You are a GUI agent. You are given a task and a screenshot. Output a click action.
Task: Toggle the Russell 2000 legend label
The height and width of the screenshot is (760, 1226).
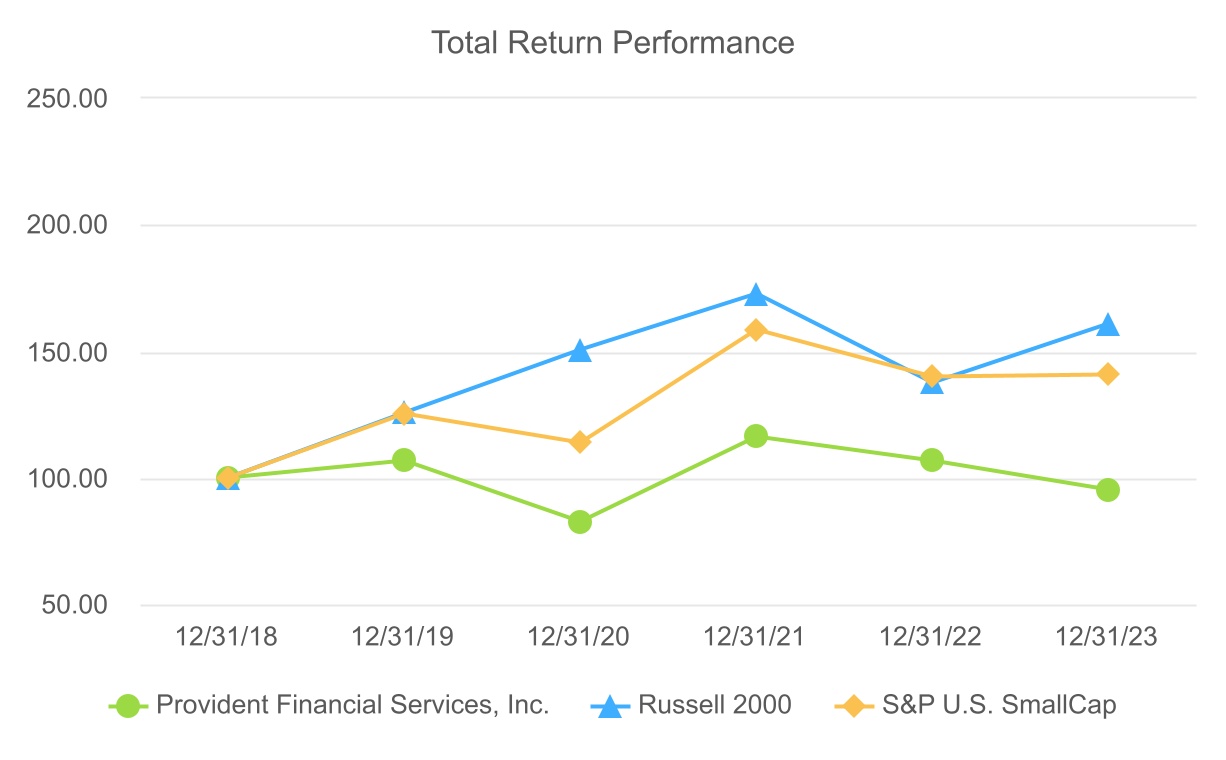click(715, 705)
